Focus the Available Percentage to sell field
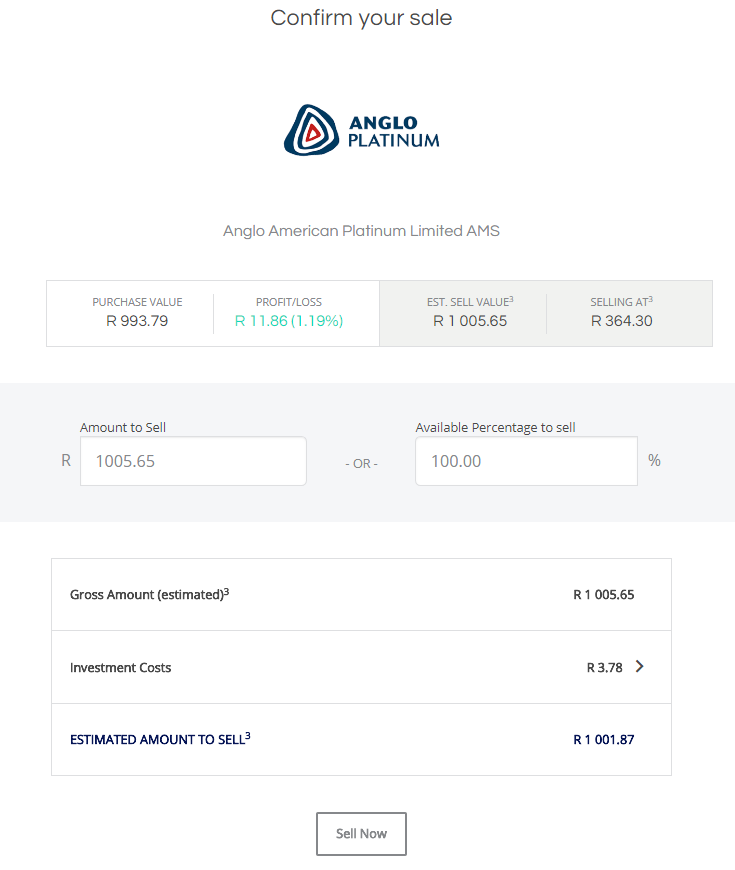 526,461
